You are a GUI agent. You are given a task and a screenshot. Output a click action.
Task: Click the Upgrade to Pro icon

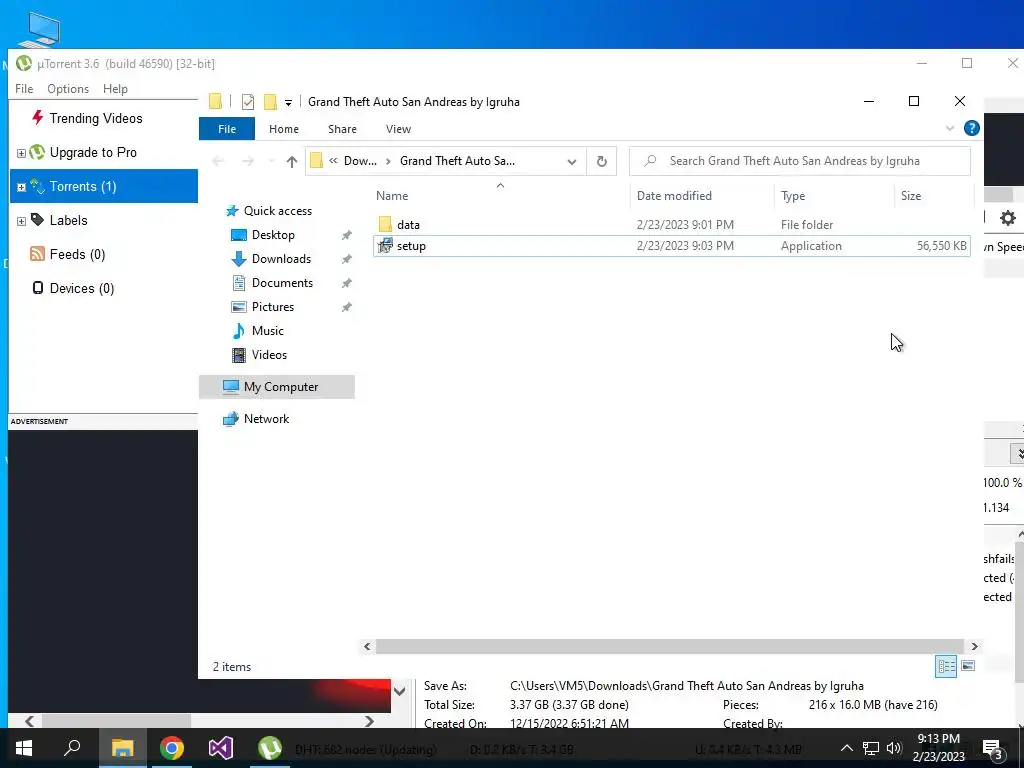click(x=37, y=152)
